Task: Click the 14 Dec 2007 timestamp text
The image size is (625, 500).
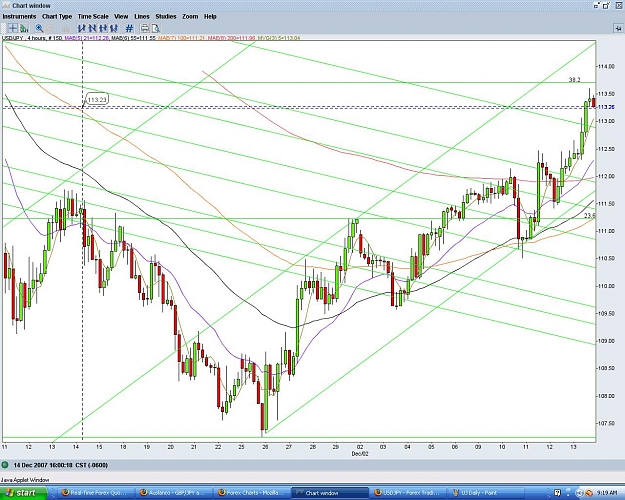Action: (61, 465)
